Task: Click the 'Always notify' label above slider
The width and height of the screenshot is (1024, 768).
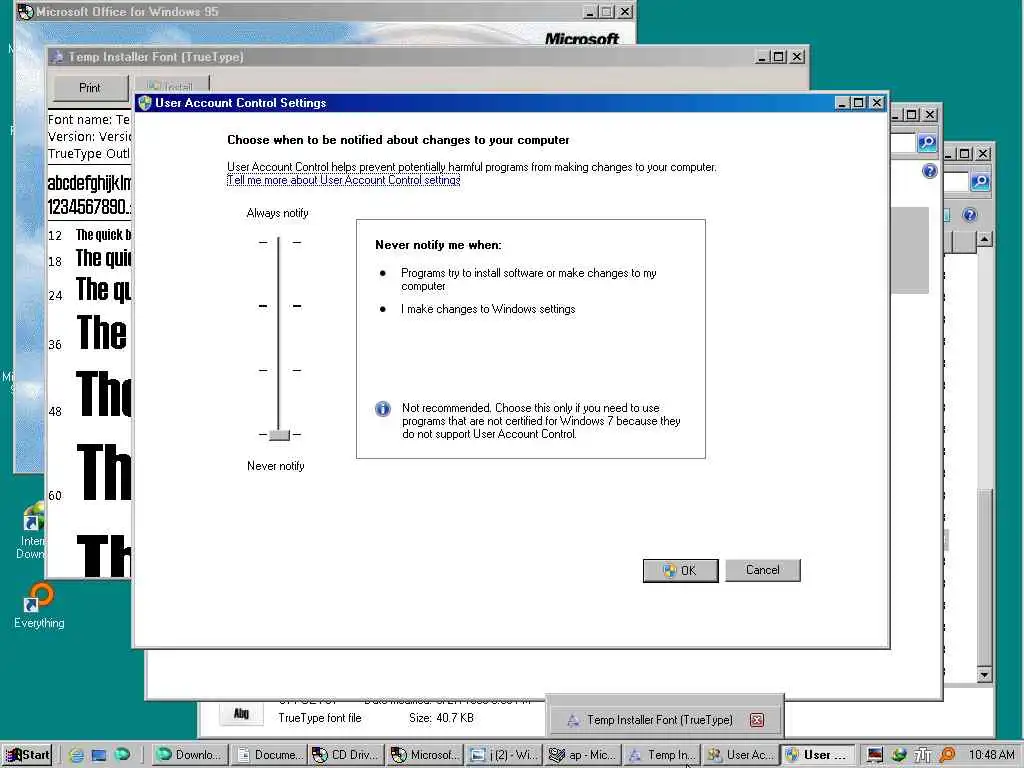Action: [278, 213]
